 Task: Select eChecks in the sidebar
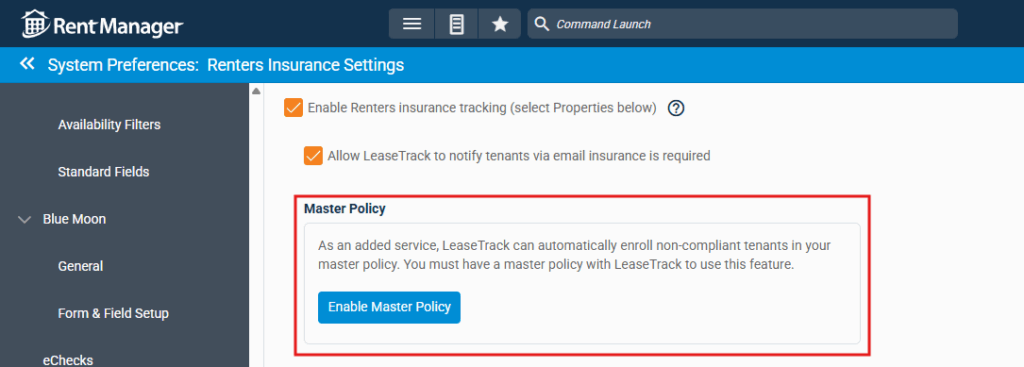(x=68, y=360)
